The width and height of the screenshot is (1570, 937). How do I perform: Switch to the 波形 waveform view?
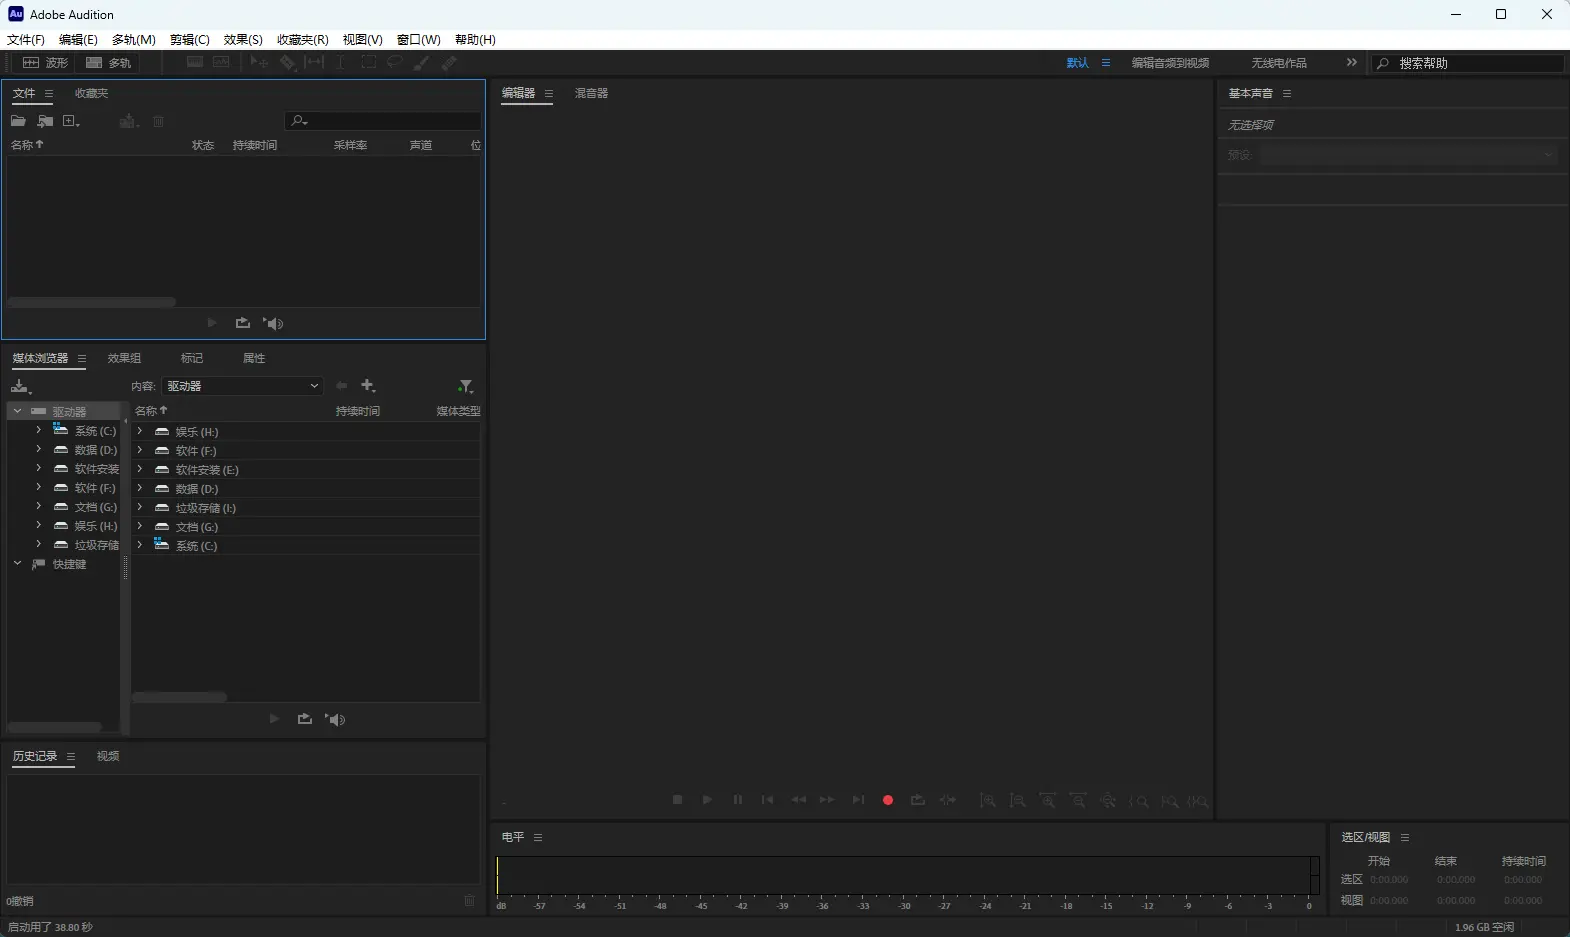coord(46,63)
